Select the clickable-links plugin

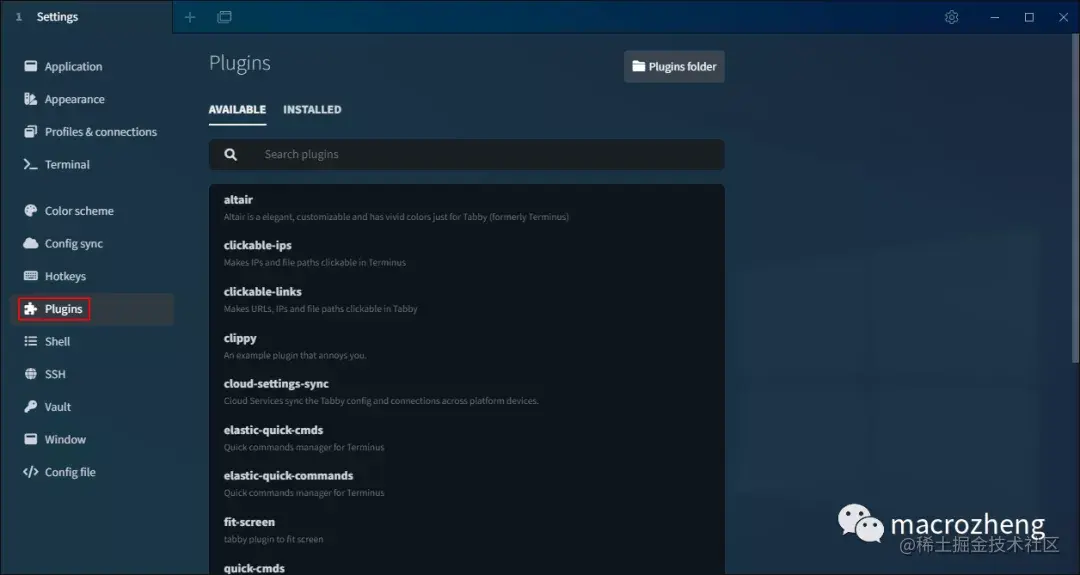[467, 300]
